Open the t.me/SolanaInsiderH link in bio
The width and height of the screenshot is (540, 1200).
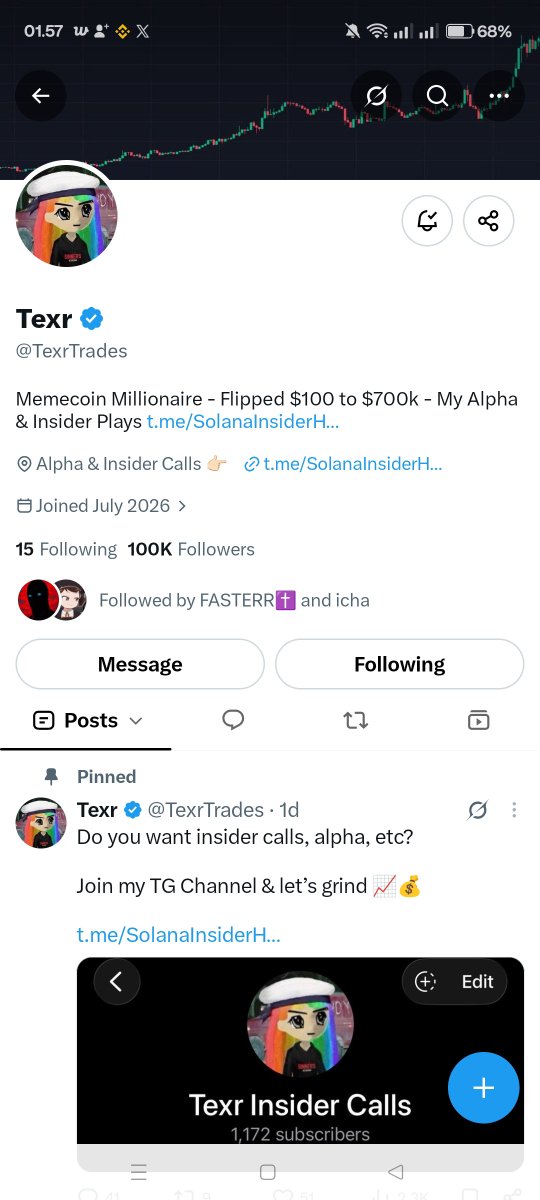point(243,422)
